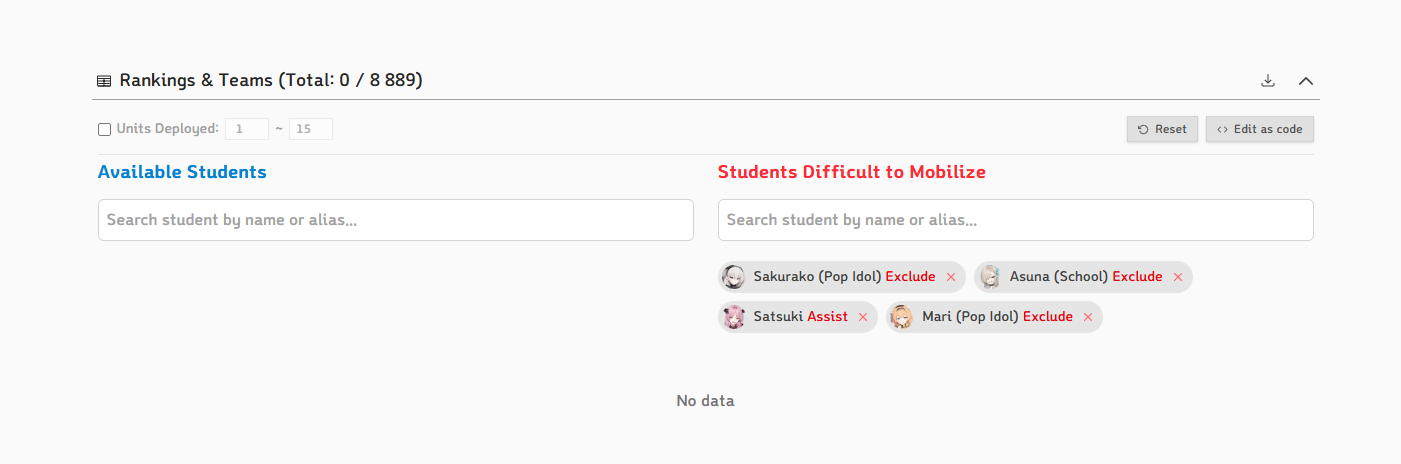The height and width of the screenshot is (464, 1401).
Task: Click Asuna (School) avatar icon
Action: [x=990, y=277]
